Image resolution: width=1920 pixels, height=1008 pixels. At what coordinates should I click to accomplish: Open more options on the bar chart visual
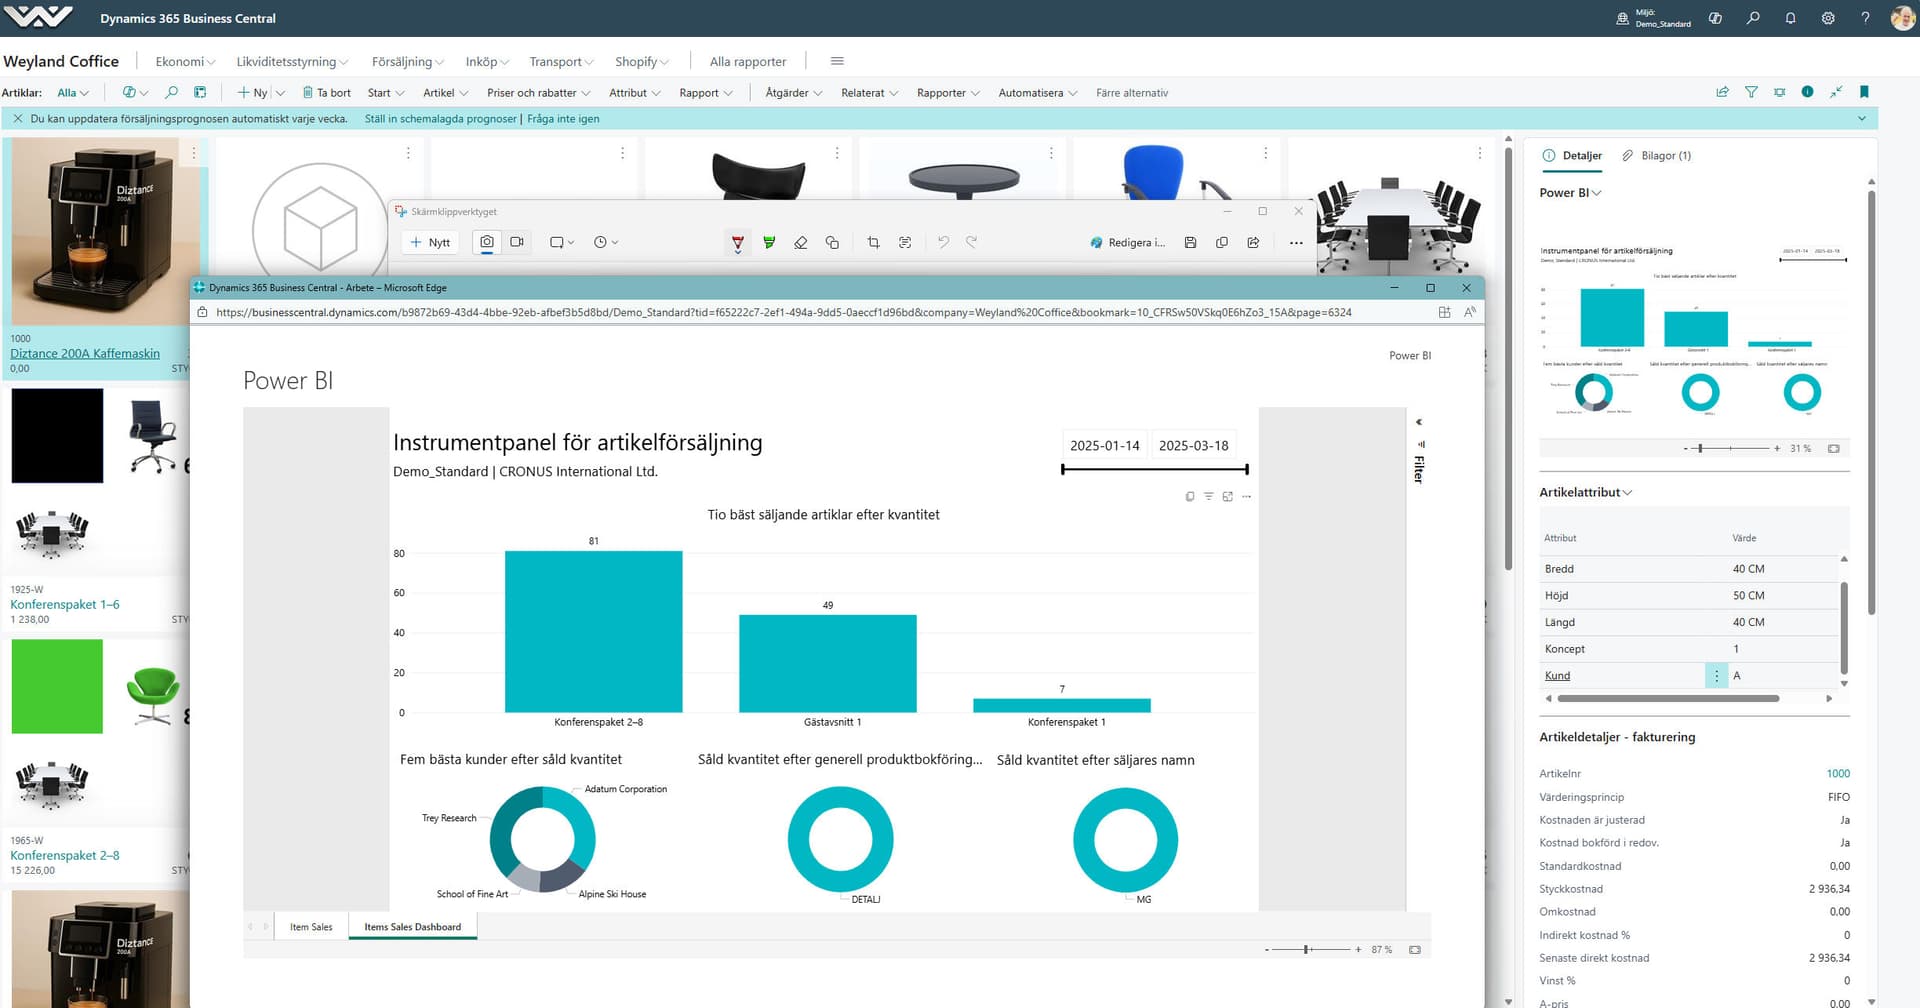[1246, 496]
